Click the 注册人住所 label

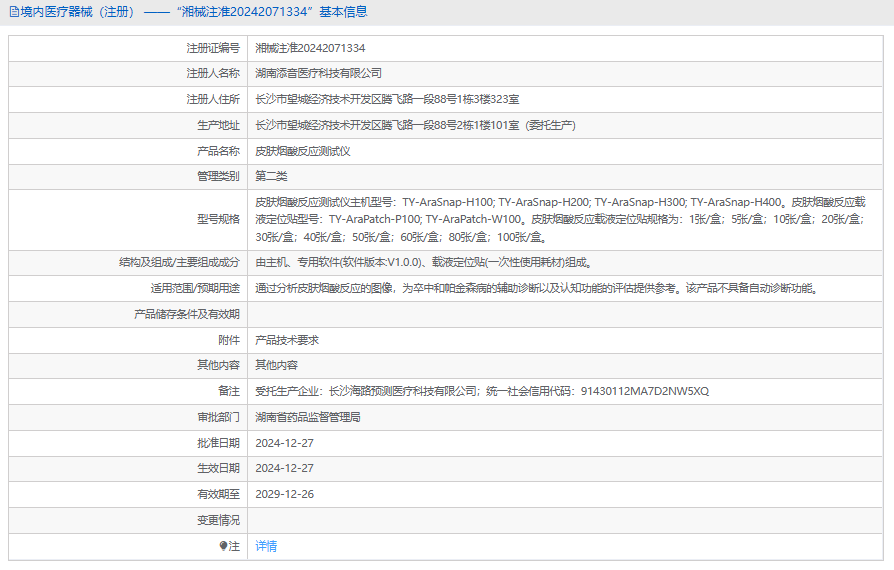pyautogui.click(x=213, y=99)
